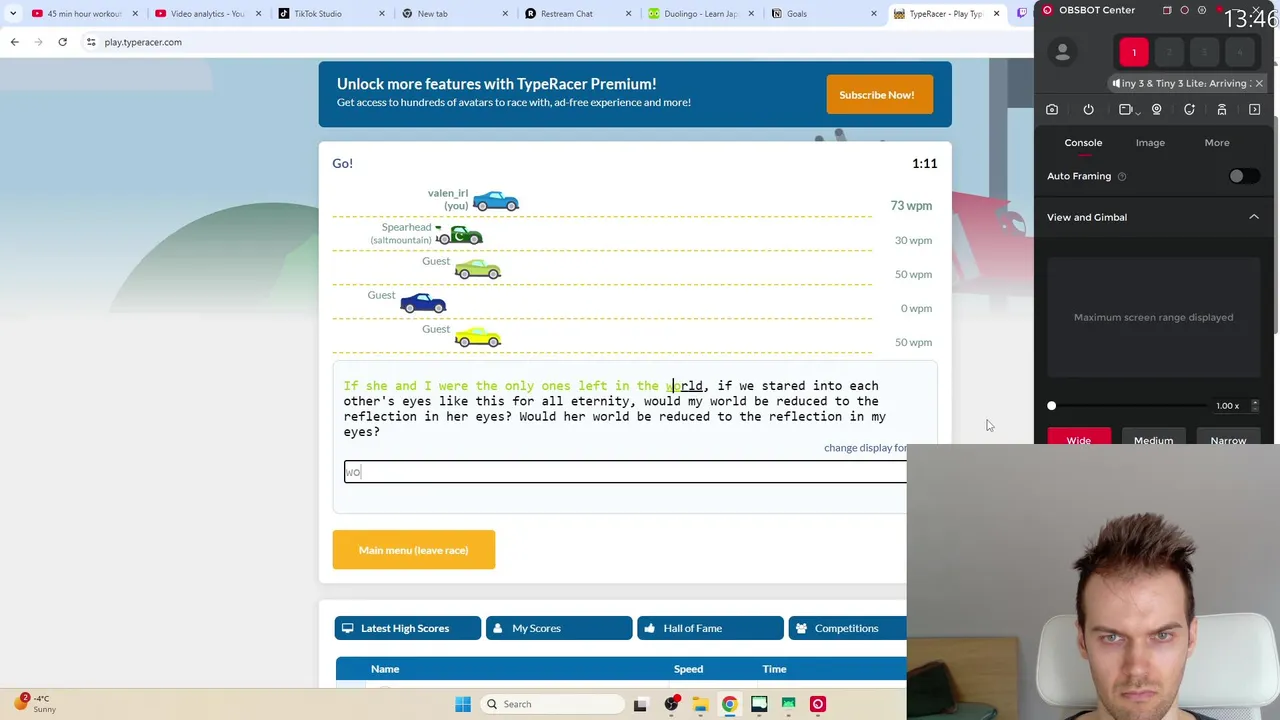The image size is (1280, 720).
Task: Expand OBSBOT side preview panel icon
Action: 1255,110
